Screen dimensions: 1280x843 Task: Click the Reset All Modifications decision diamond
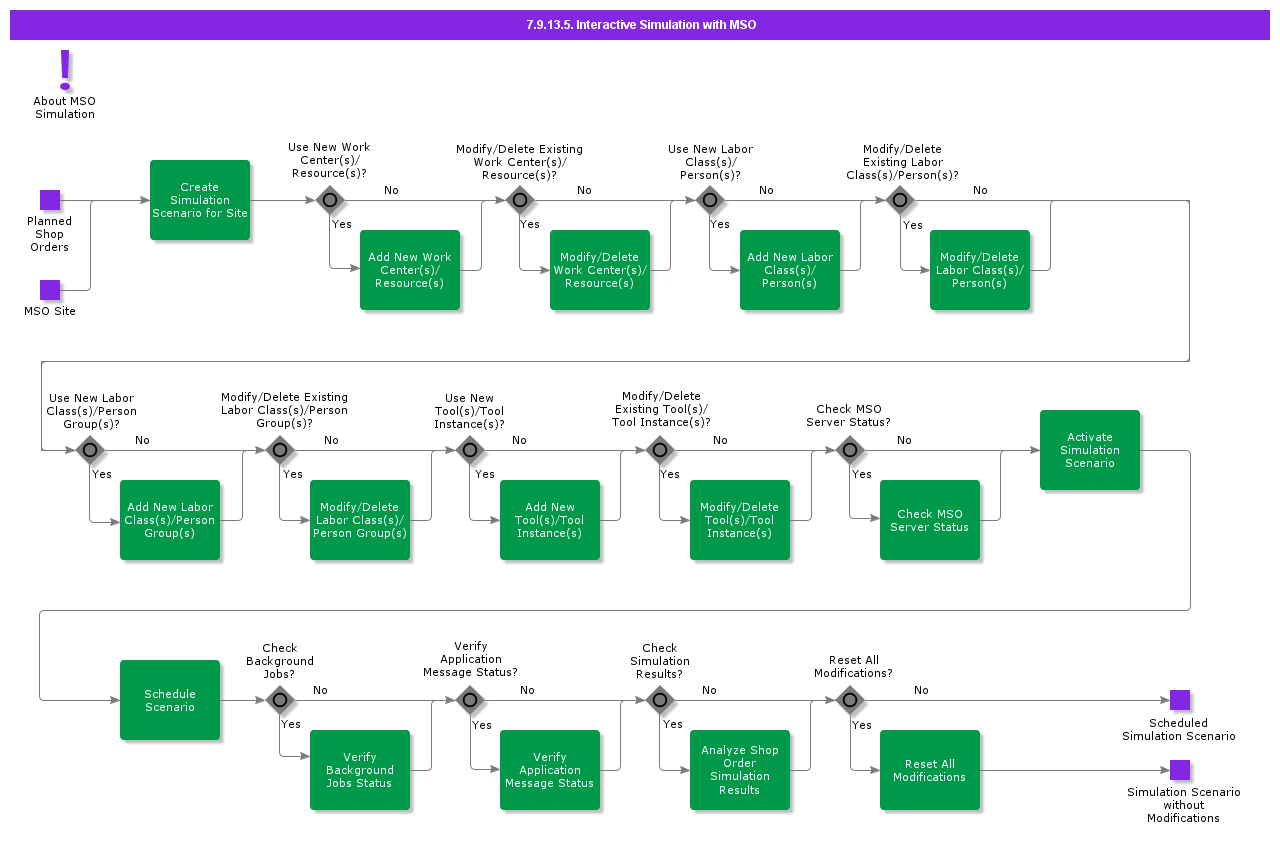pos(850,700)
